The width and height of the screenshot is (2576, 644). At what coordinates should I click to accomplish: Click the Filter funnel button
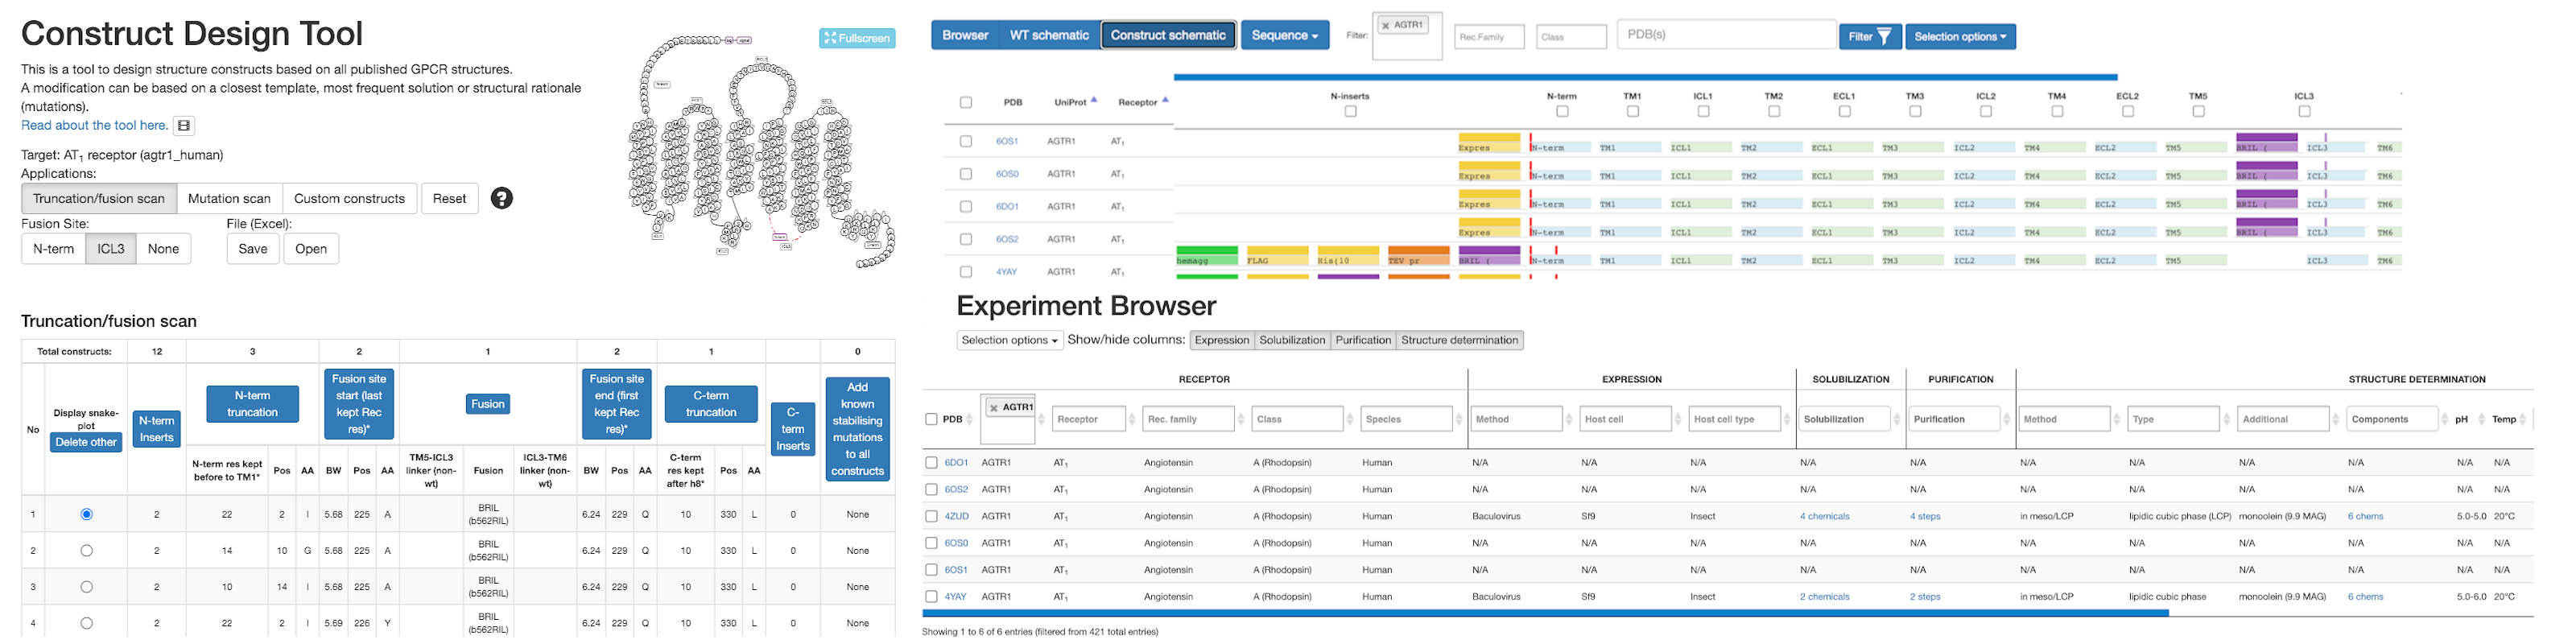pyautogui.click(x=1869, y=37)
